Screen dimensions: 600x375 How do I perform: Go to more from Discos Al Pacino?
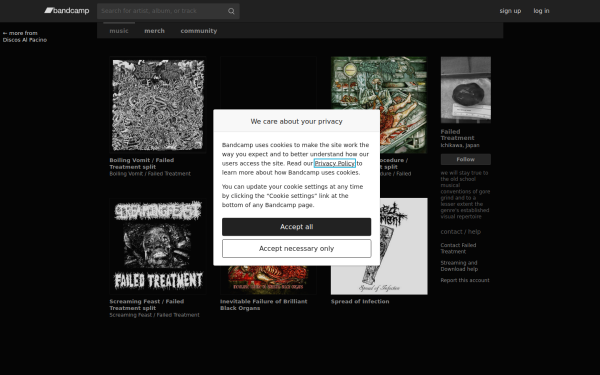click(25, 36)
